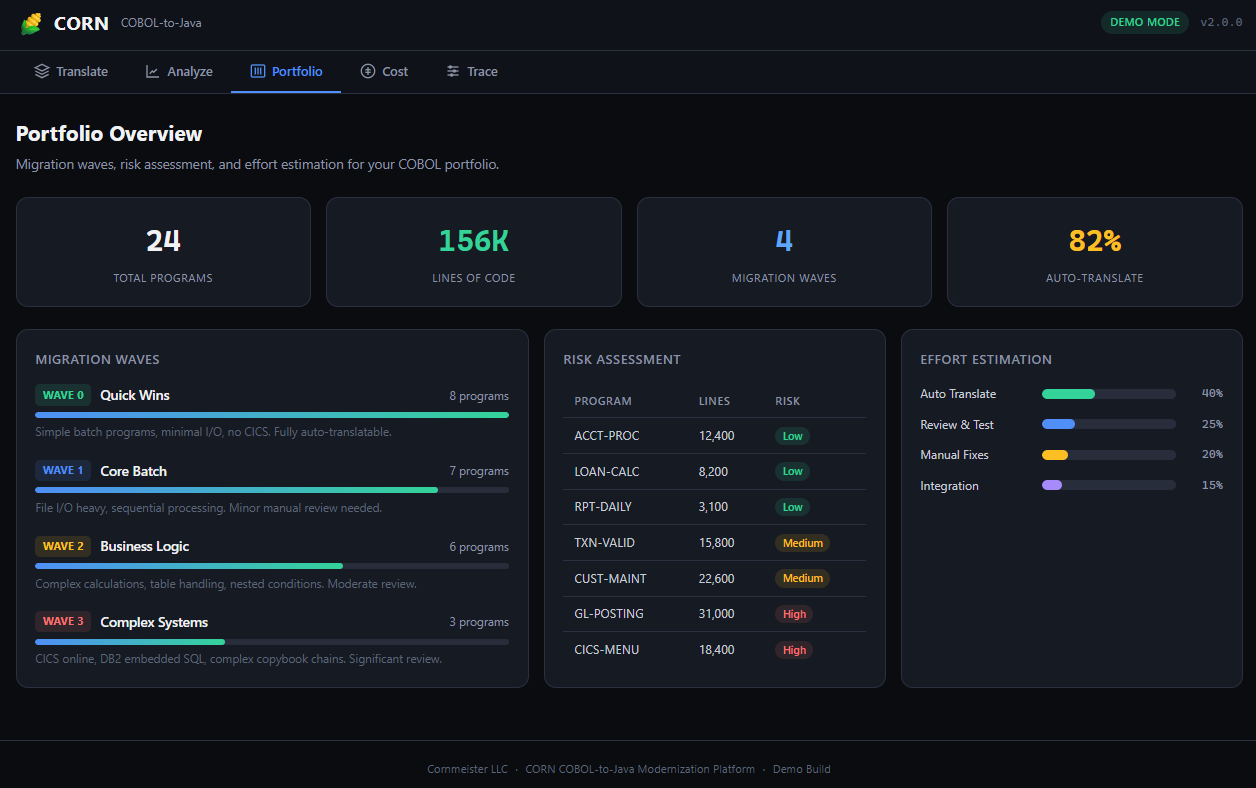
Task: Click the Portfolio columns icon
Action: pos(258,71)
